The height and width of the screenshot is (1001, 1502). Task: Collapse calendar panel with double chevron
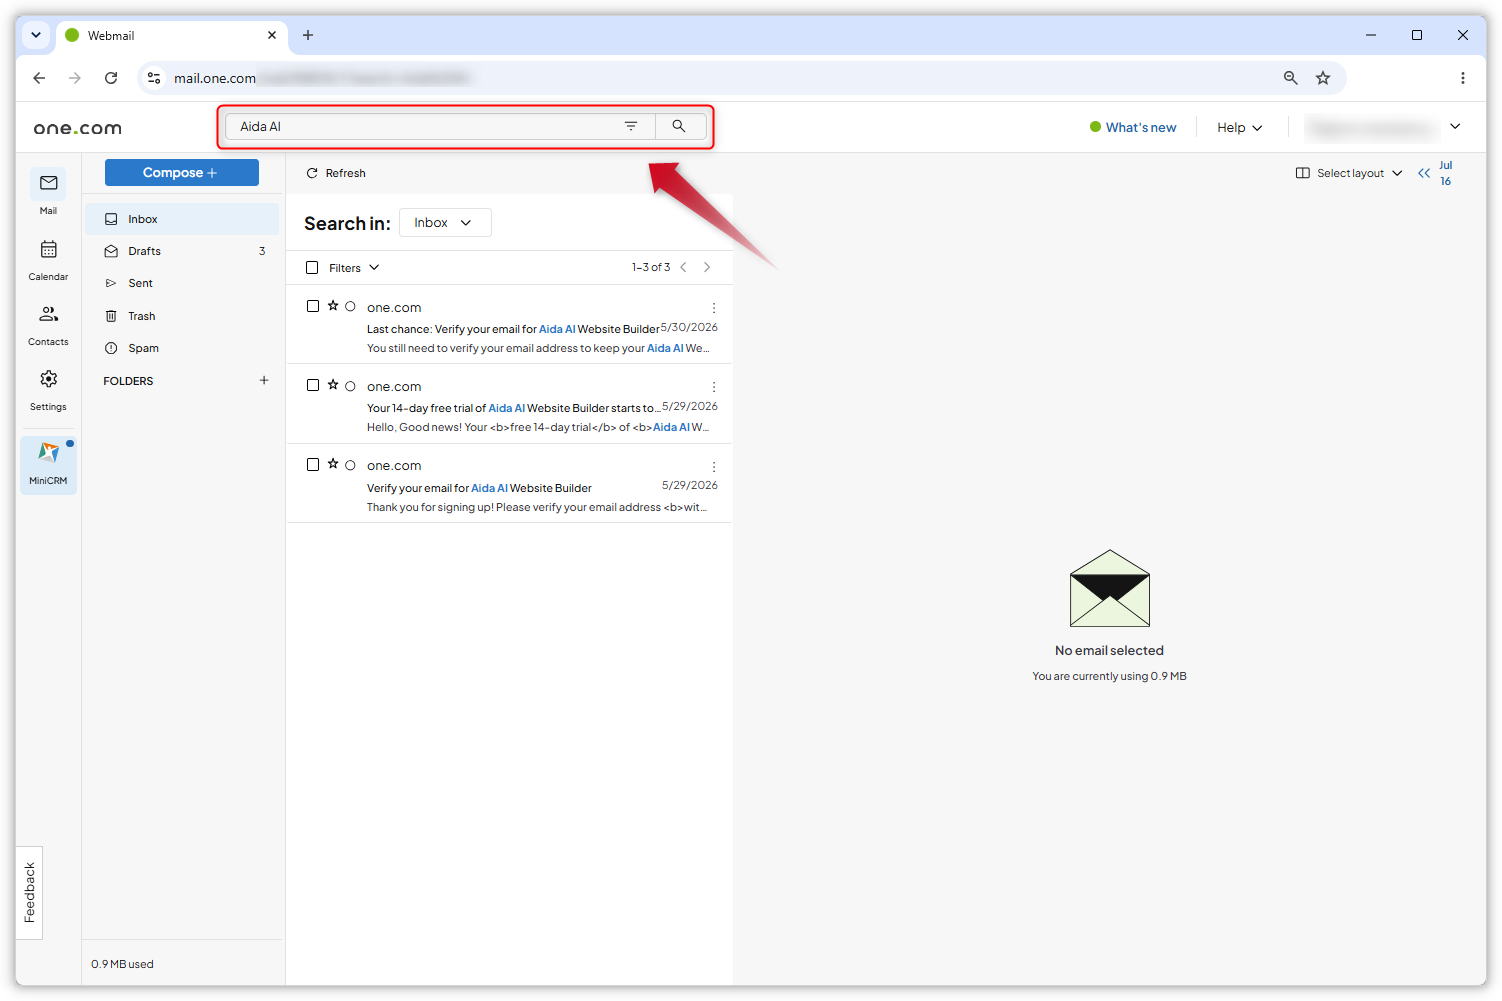pos(1424,173)
